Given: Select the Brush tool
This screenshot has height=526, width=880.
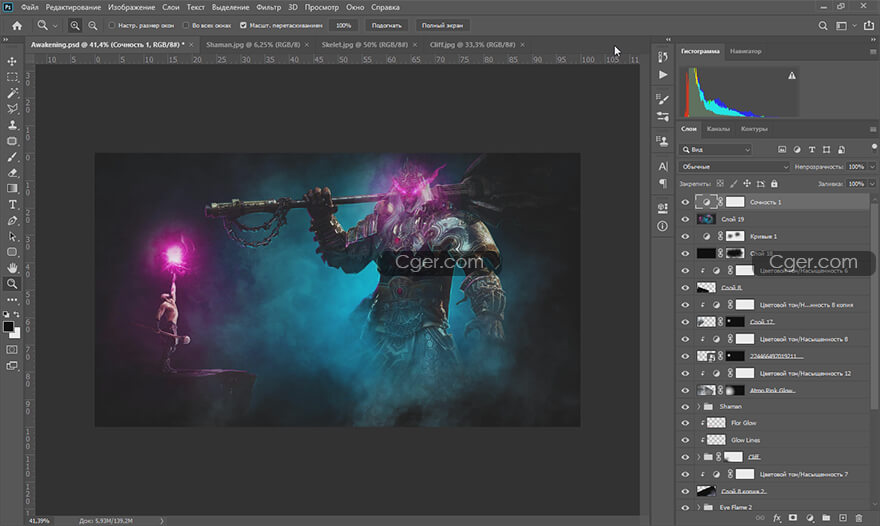Looking at the screenshot, I should pyautogui.click(x=12, y=157).
